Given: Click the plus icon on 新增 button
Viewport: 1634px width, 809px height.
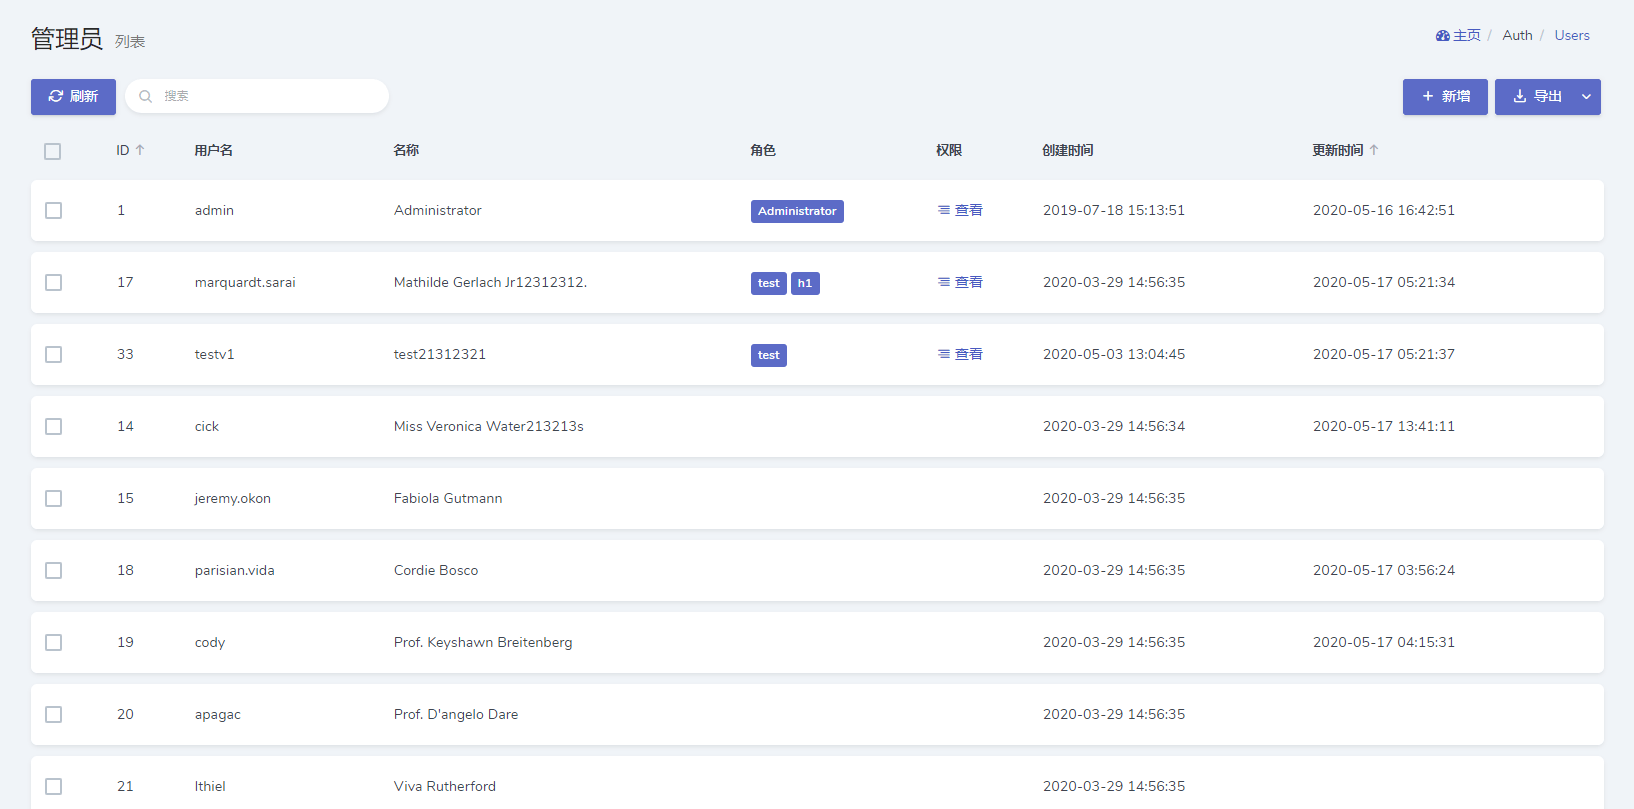Looking at the screenshot, I should pyautogui.click(x=1428, y=96).
